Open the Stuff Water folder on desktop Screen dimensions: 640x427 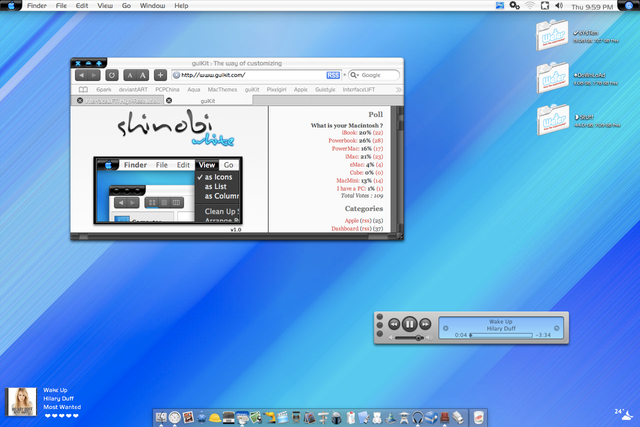[x=552, y=120]
